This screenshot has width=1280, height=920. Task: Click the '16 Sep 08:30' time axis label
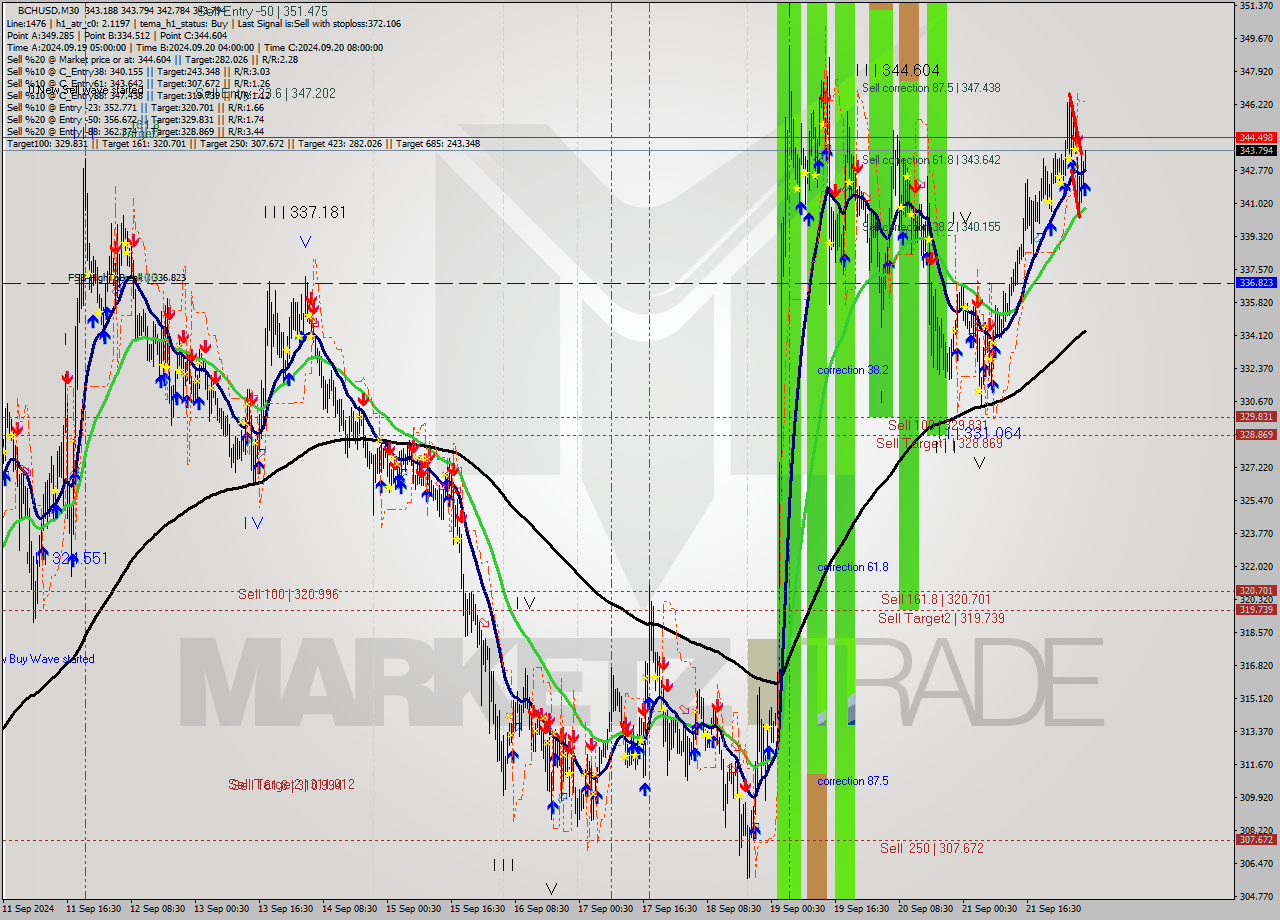pyautogui.click(x=543, y=909)
